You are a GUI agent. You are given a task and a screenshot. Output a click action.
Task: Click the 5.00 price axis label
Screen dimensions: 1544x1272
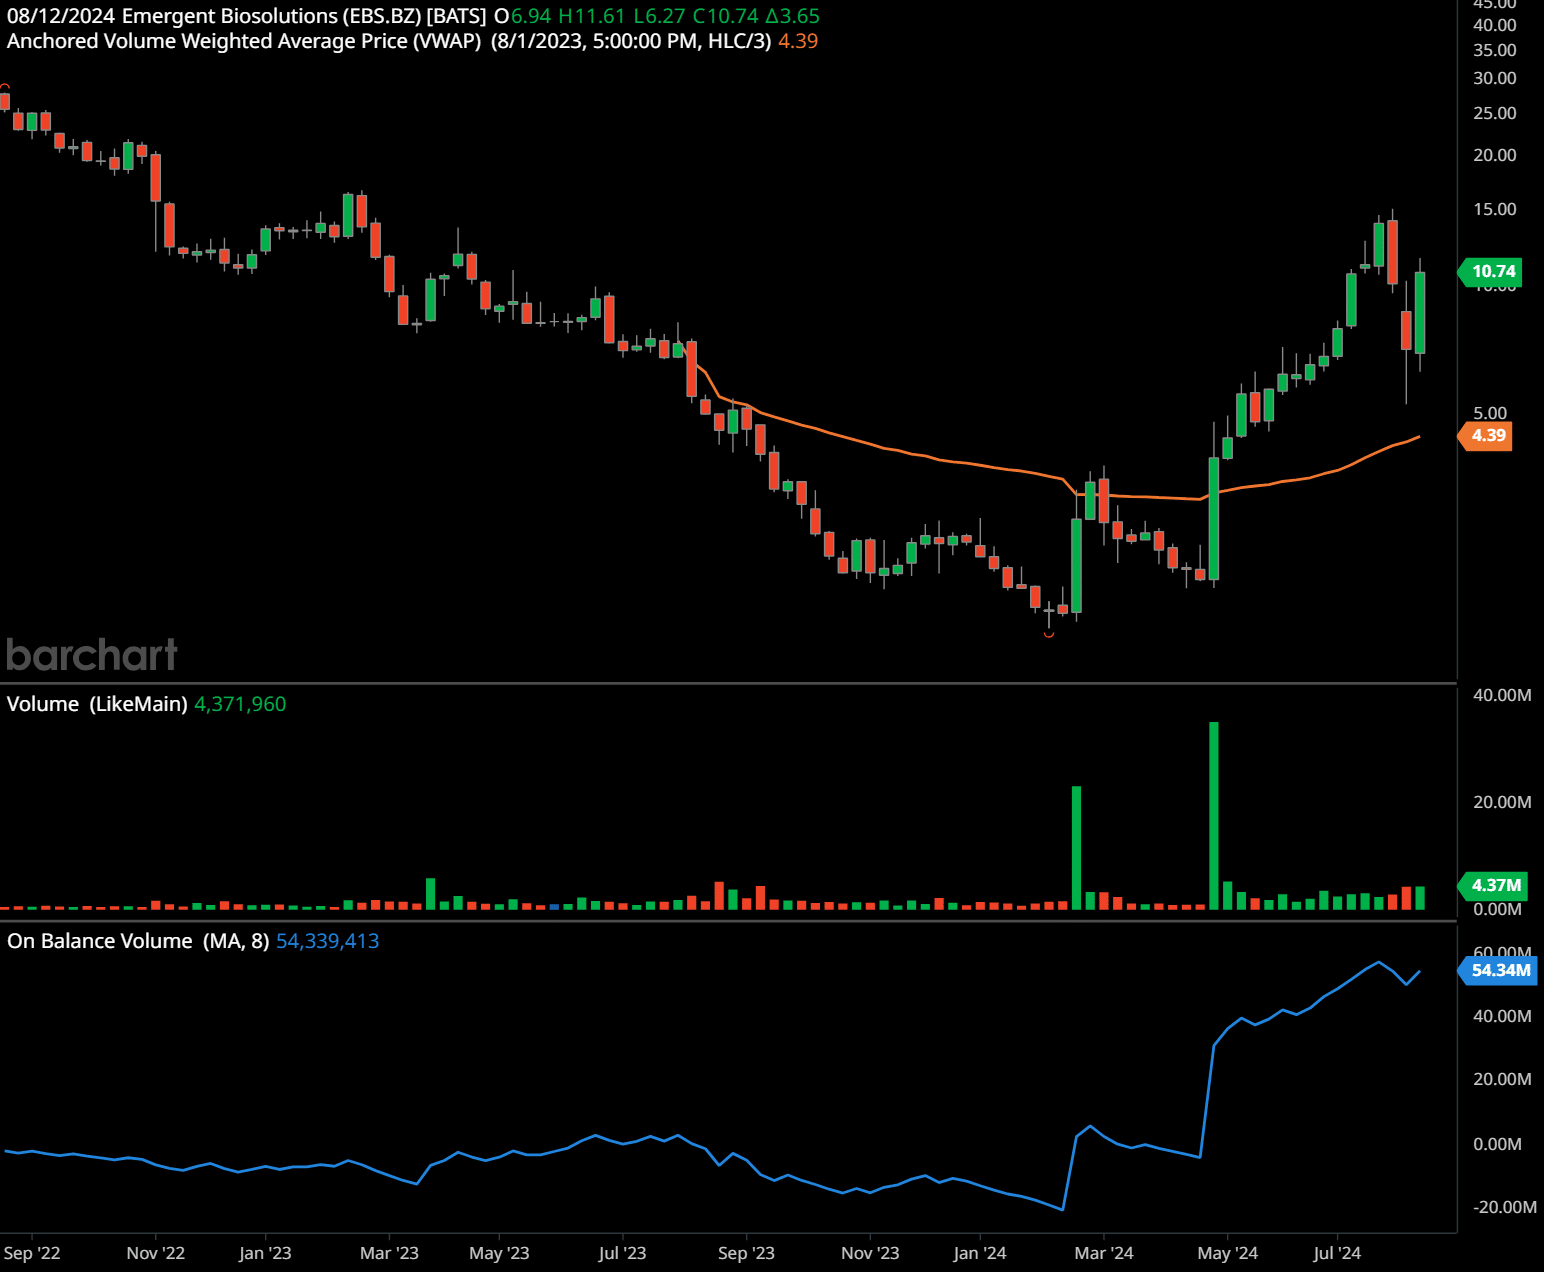[1490, 413]
